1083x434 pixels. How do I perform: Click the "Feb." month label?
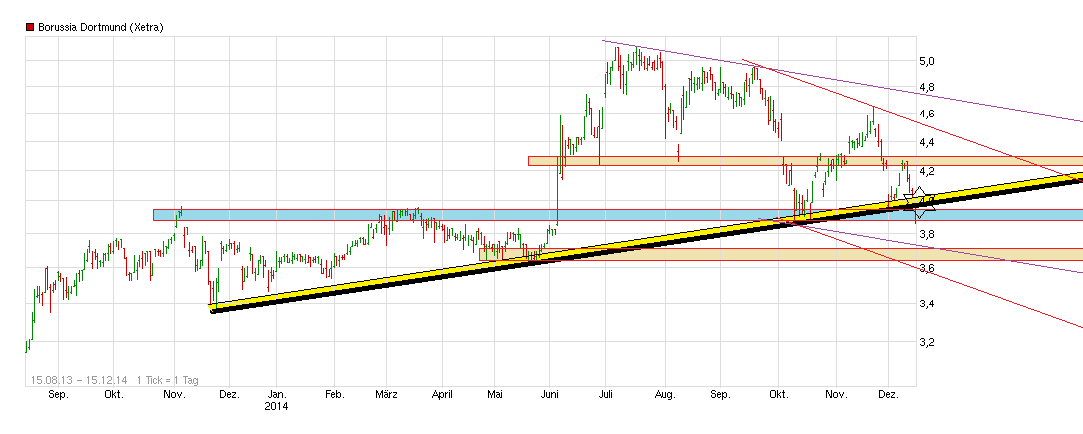pos(334,395)
